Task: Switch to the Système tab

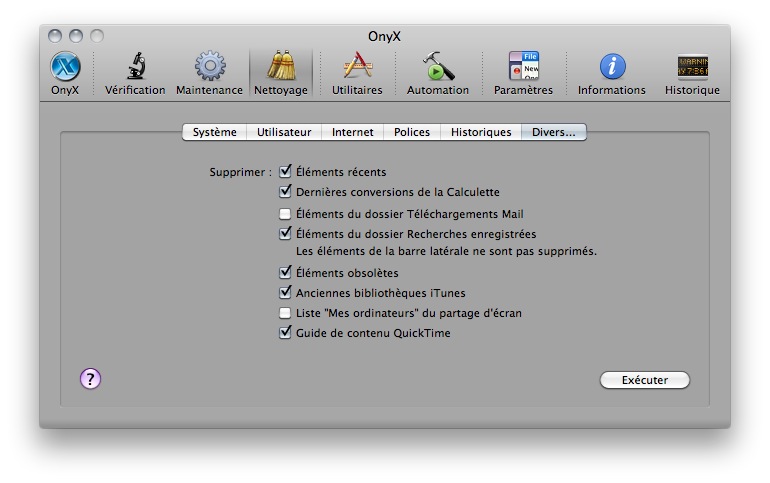Action: click(x=215, y=132)
